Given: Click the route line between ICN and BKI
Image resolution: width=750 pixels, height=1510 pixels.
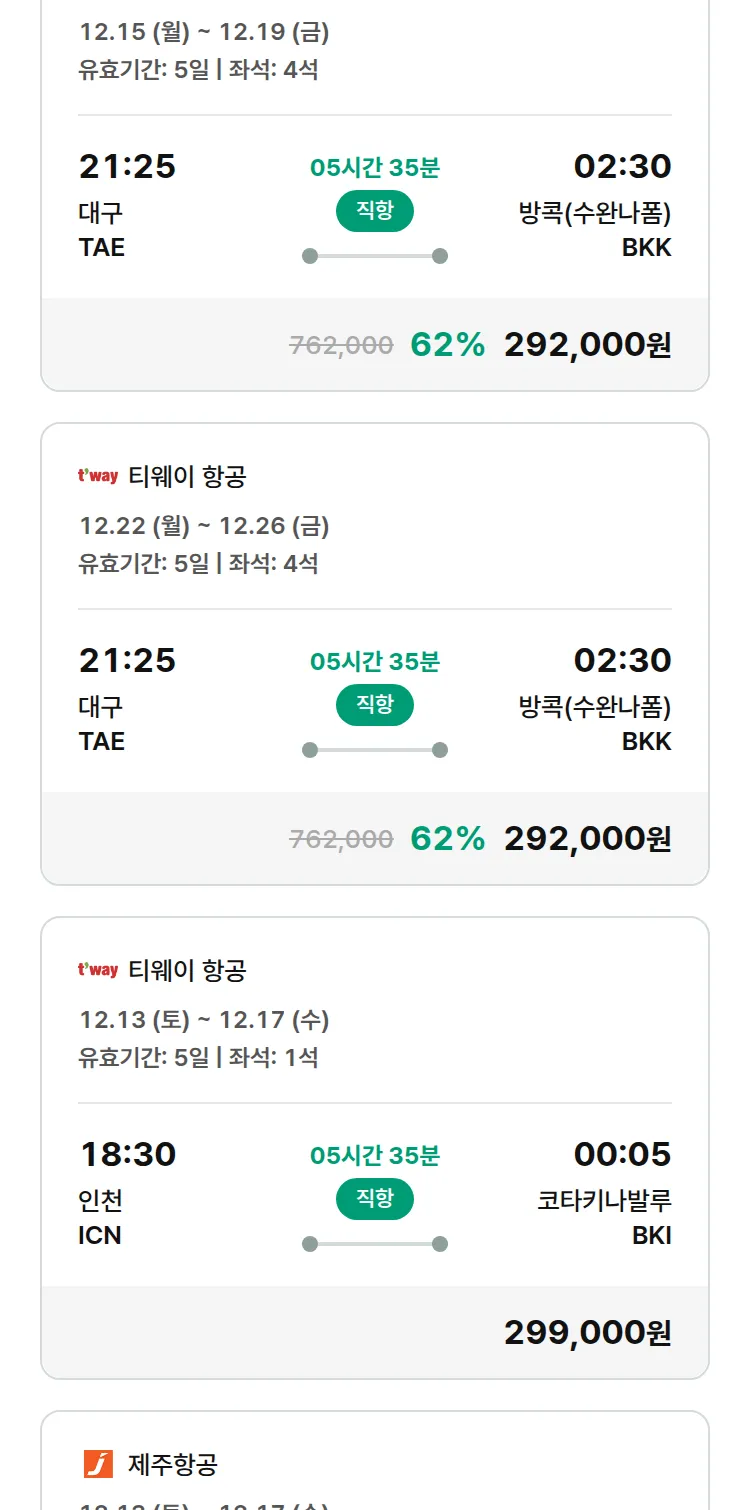Looking at the screenshot, I should 374,1244.
